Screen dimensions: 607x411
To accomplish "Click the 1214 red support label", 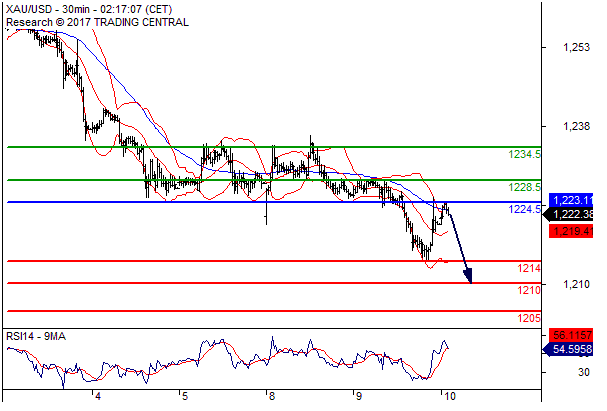I will [x=529, y=268].
